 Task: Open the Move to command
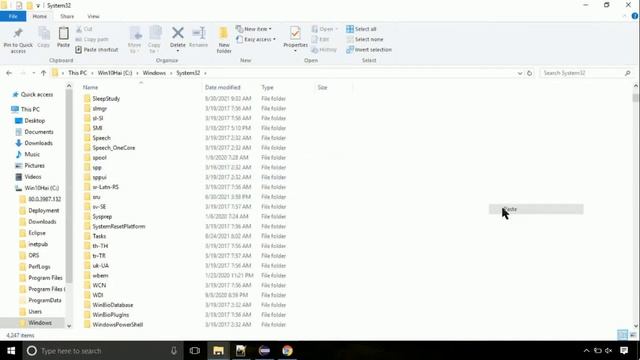[x=134, y=40]
